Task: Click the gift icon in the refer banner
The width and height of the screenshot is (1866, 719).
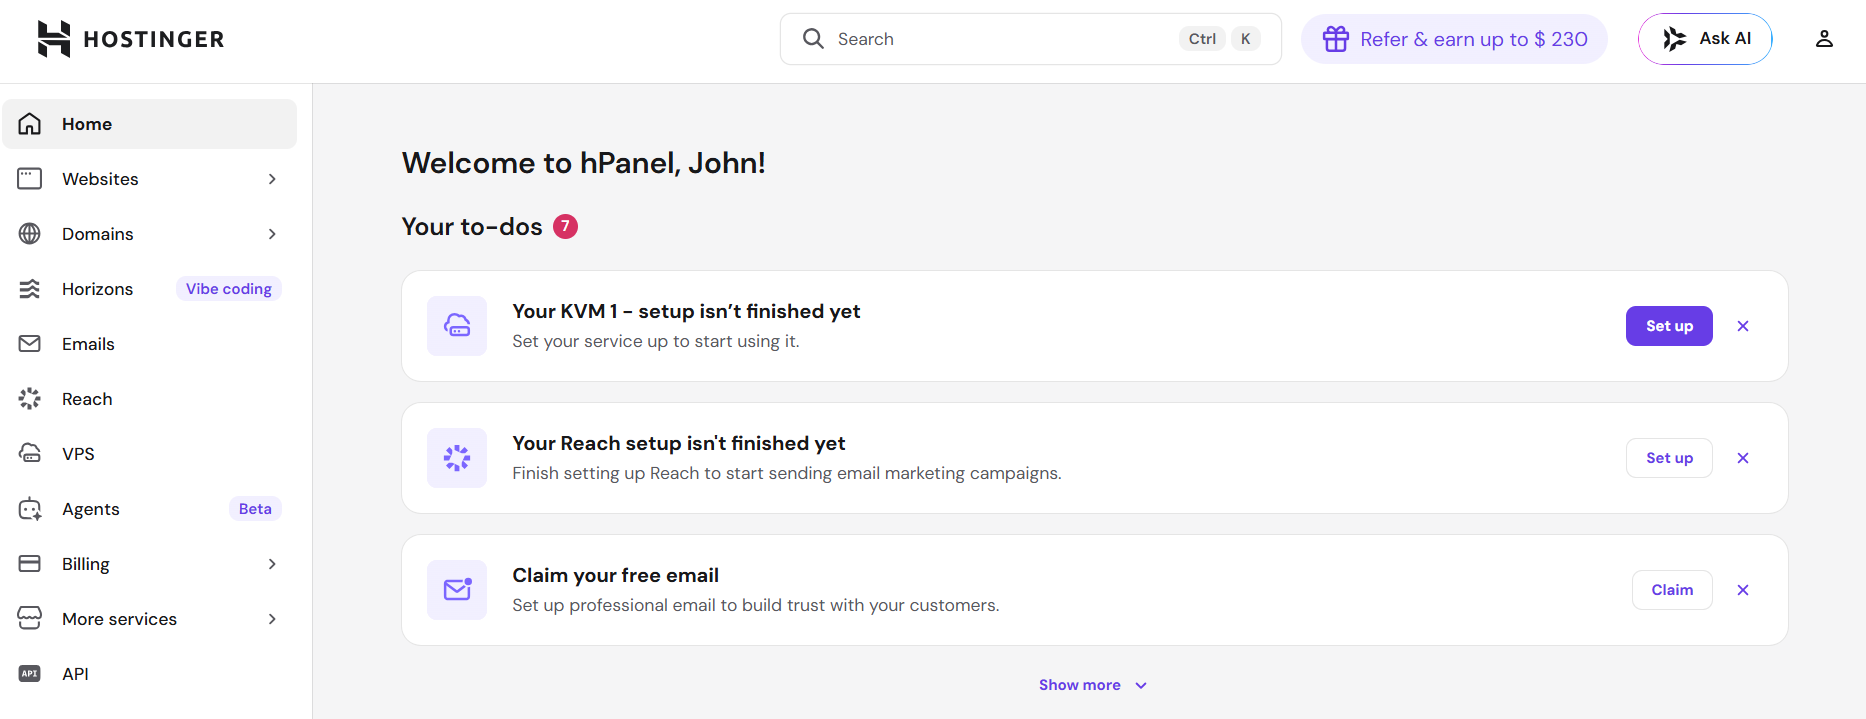Action: (x=1336, y=39)
